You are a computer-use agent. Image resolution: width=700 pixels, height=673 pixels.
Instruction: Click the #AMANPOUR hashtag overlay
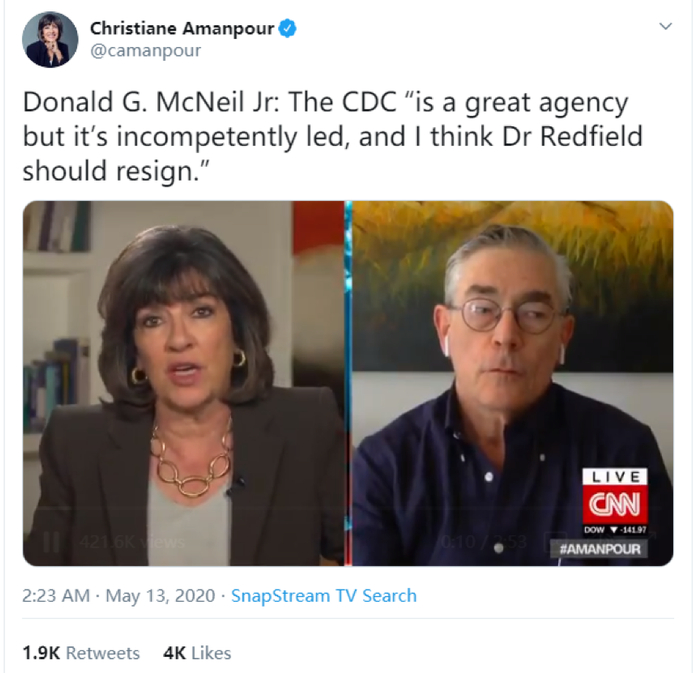[x=600, y=549]
